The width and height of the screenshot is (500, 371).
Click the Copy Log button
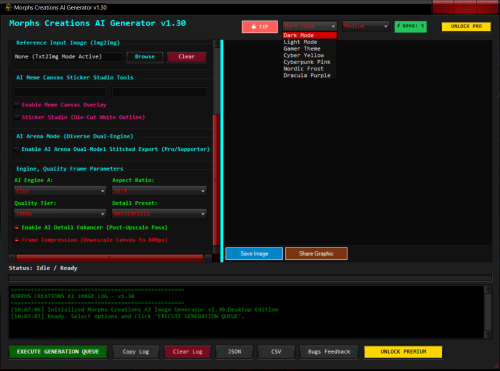(136, 352)
